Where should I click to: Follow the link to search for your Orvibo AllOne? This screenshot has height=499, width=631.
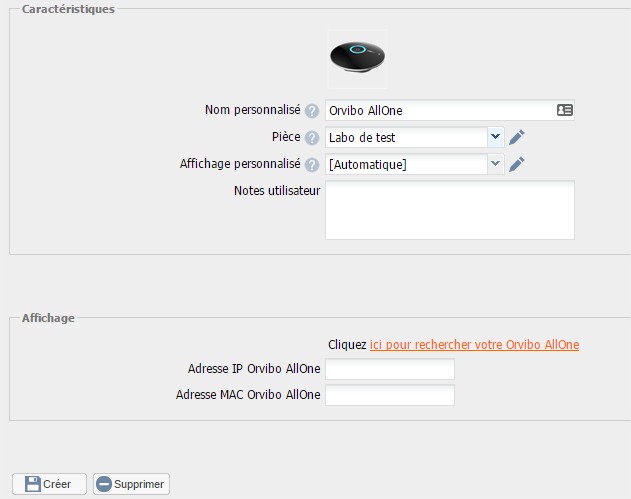474,345
